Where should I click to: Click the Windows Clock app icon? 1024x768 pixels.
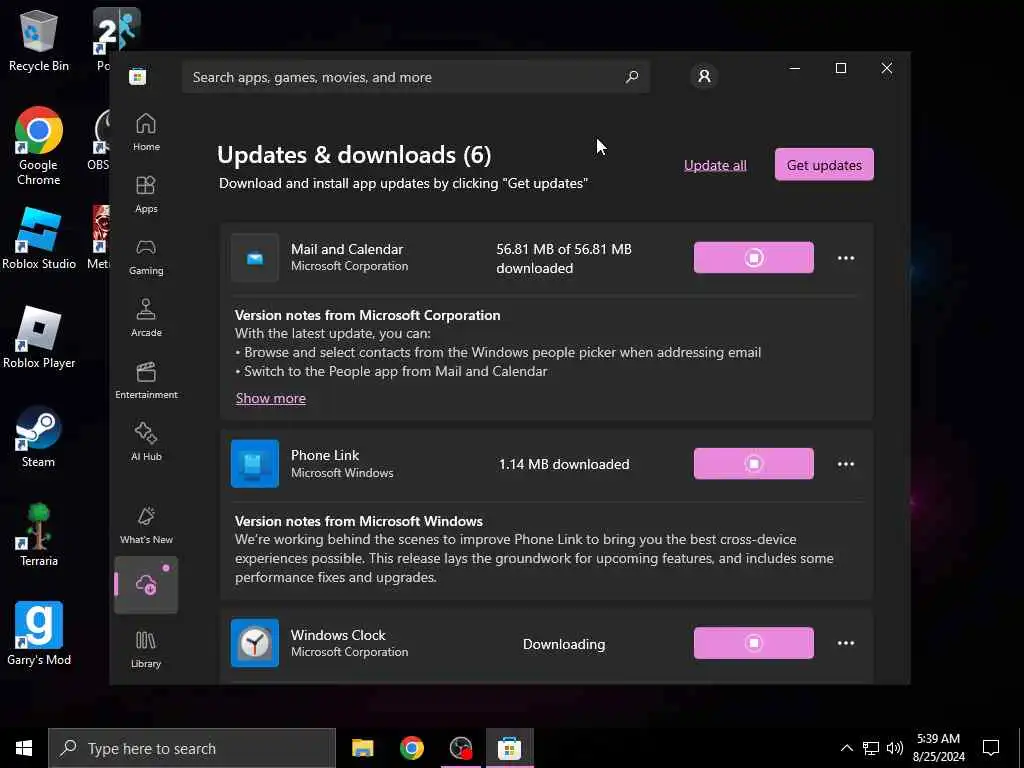[x=255, y=643]
